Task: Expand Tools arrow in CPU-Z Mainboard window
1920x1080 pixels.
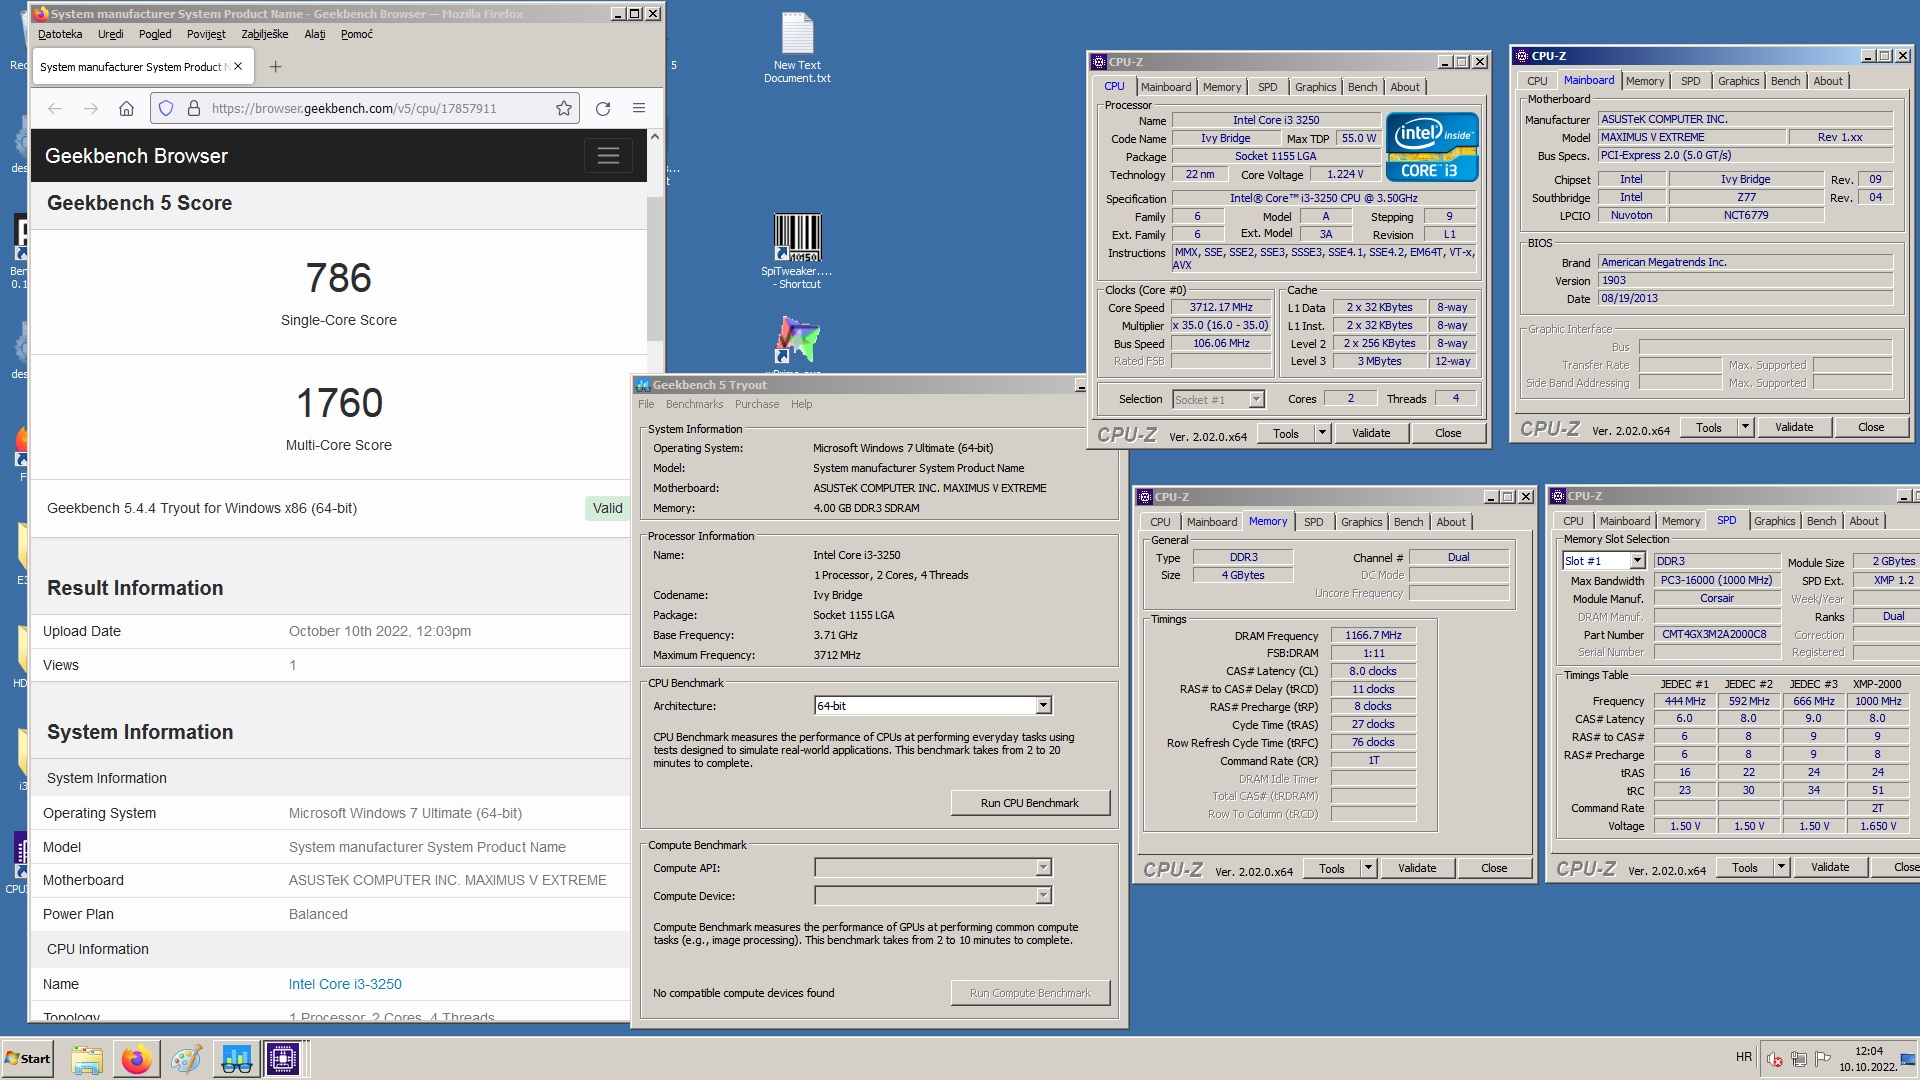Action: (1745, 427)
